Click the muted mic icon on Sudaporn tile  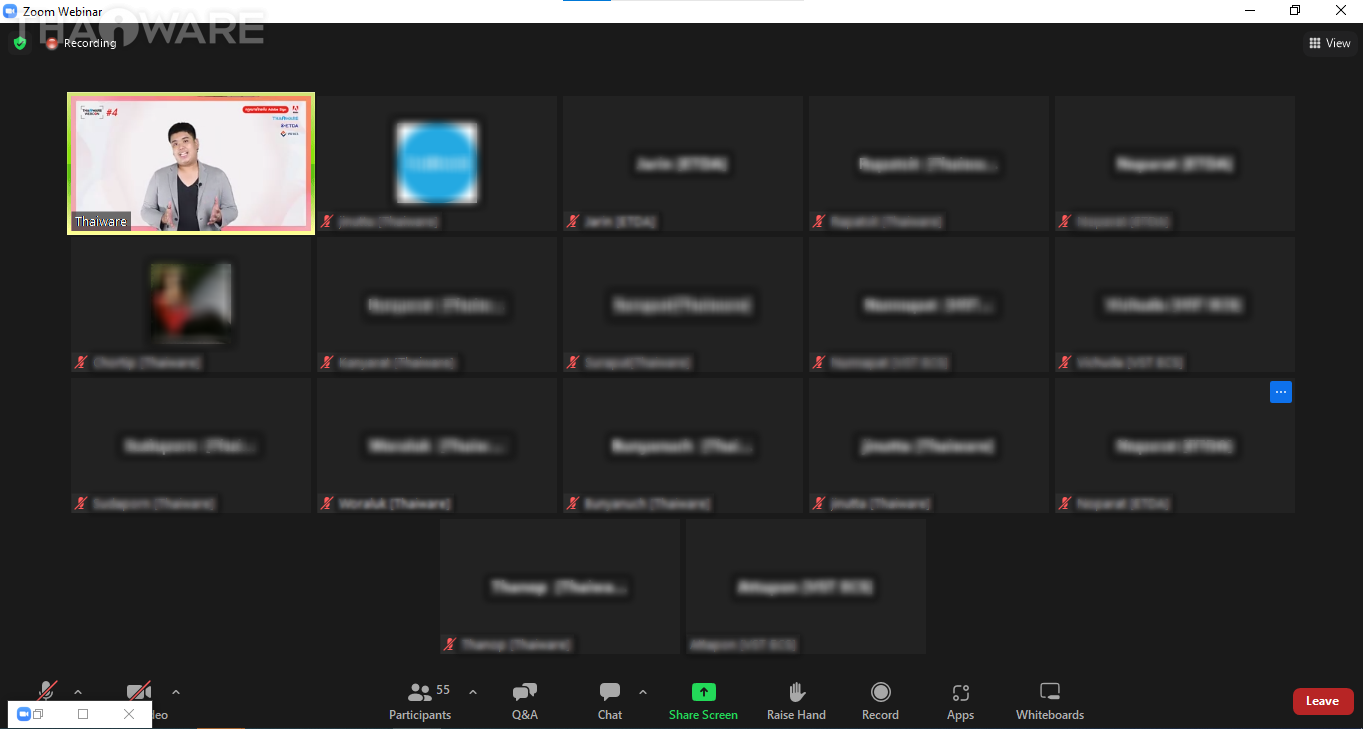coord(81,503)
